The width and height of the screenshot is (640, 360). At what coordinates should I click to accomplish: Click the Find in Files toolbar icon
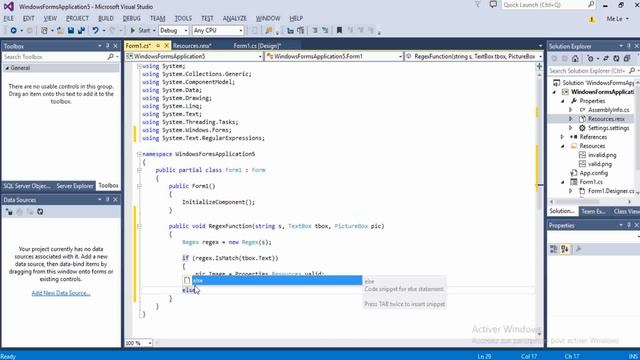(269, 31)
